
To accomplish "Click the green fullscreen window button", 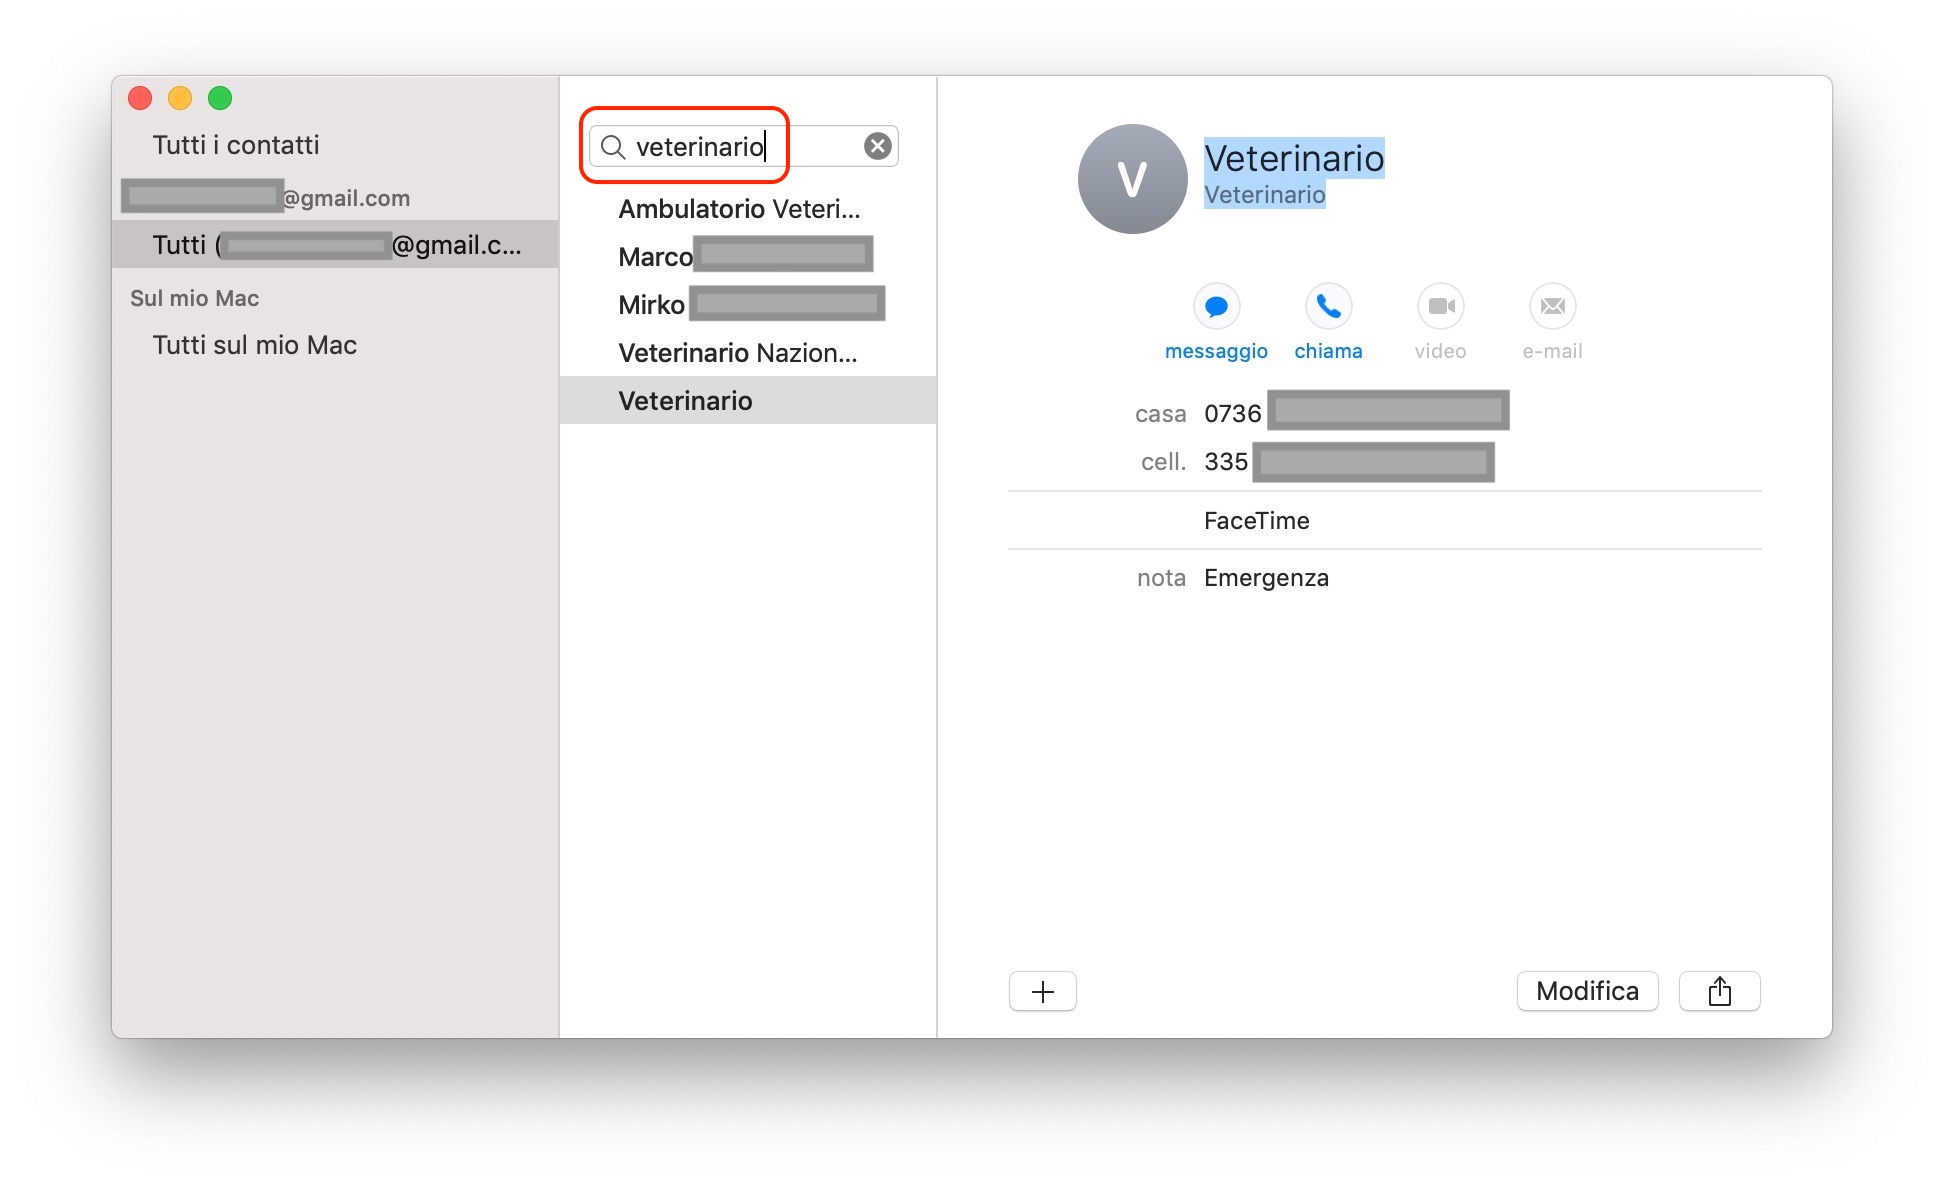I will coord(220,98).
